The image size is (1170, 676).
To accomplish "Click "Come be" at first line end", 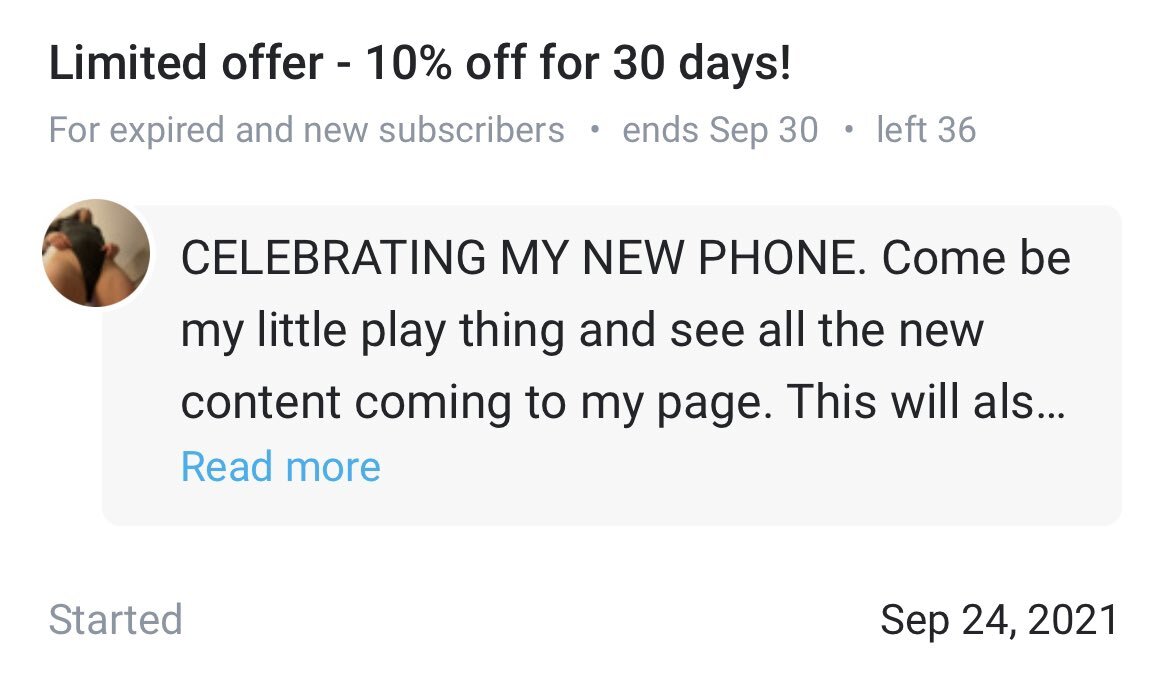I will (x=976, y=258).
